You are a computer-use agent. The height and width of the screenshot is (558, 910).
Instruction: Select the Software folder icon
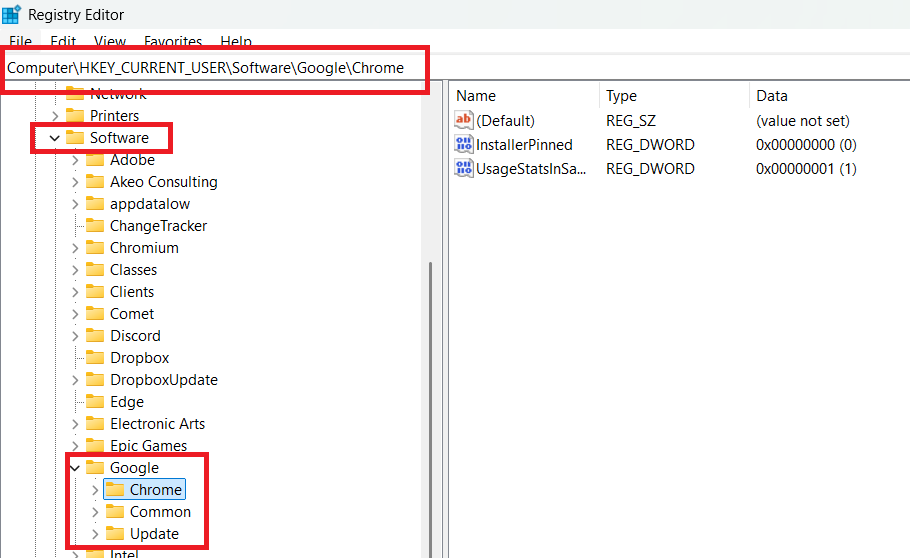point(75,138)
